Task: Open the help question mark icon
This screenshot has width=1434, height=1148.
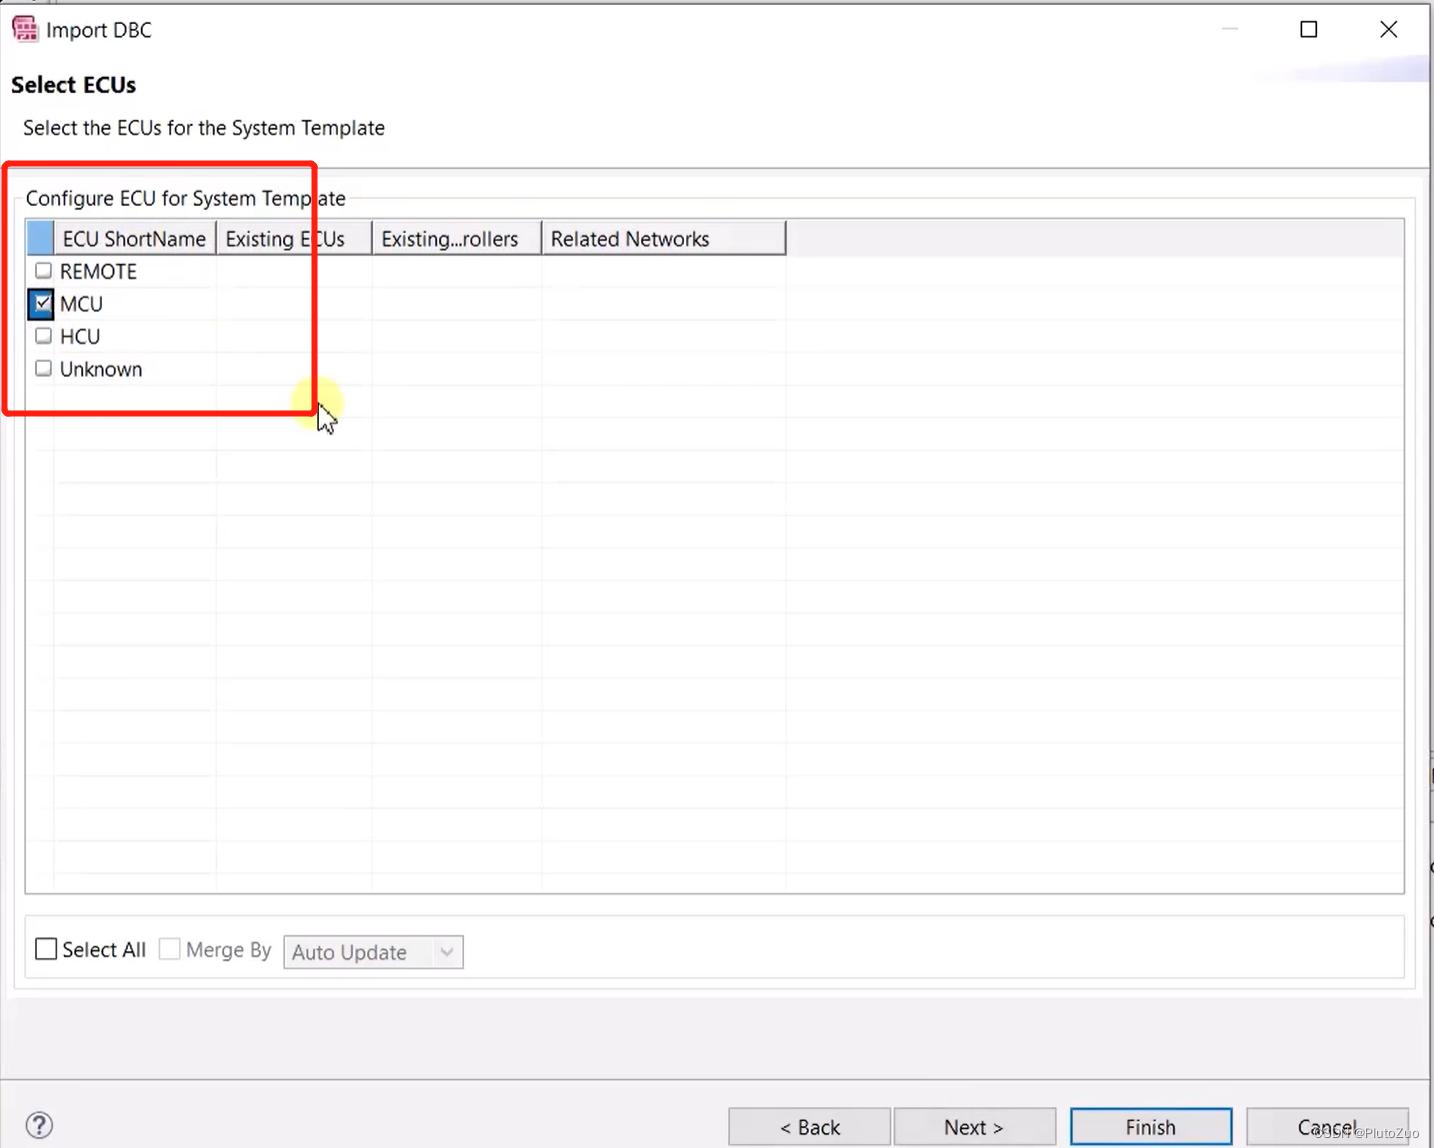Action: coord(39,1125)
